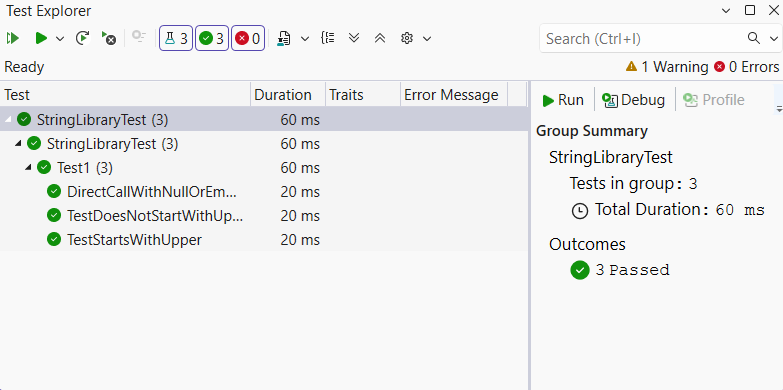The height and width of the screenshot is (390, 783).
Task: Sort by the Traits column header
Action: (x=363, y=95)
